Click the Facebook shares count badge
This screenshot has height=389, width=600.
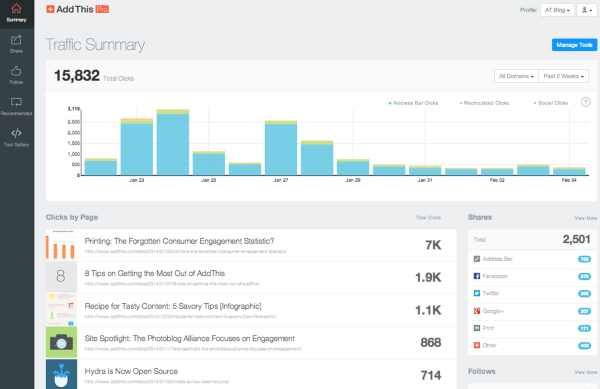tap(584, 276)
